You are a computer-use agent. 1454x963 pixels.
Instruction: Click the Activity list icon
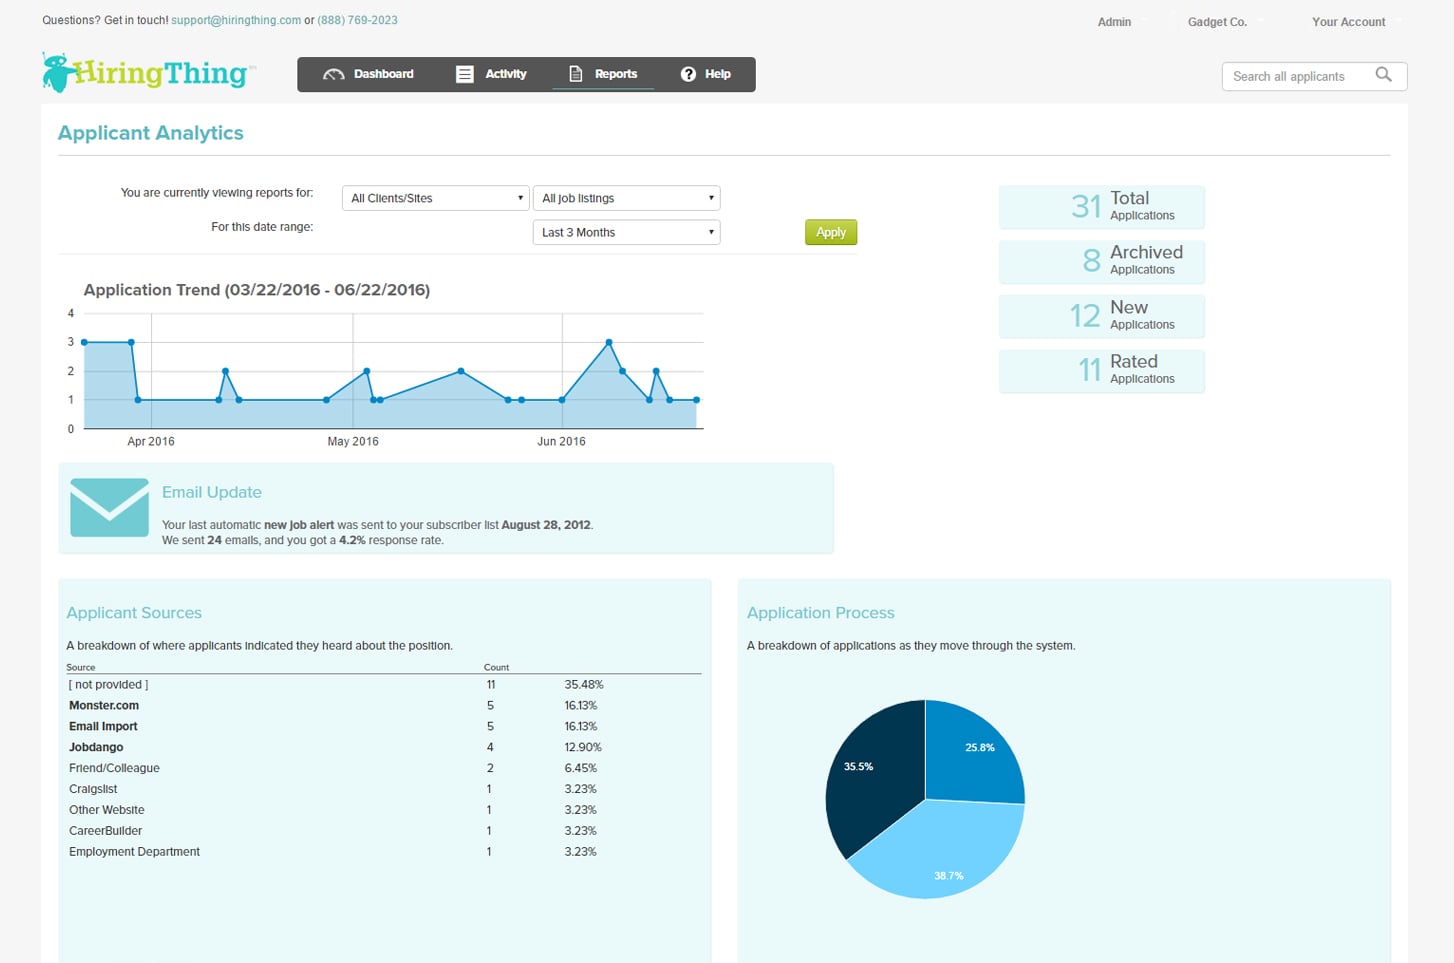point(465,74)
